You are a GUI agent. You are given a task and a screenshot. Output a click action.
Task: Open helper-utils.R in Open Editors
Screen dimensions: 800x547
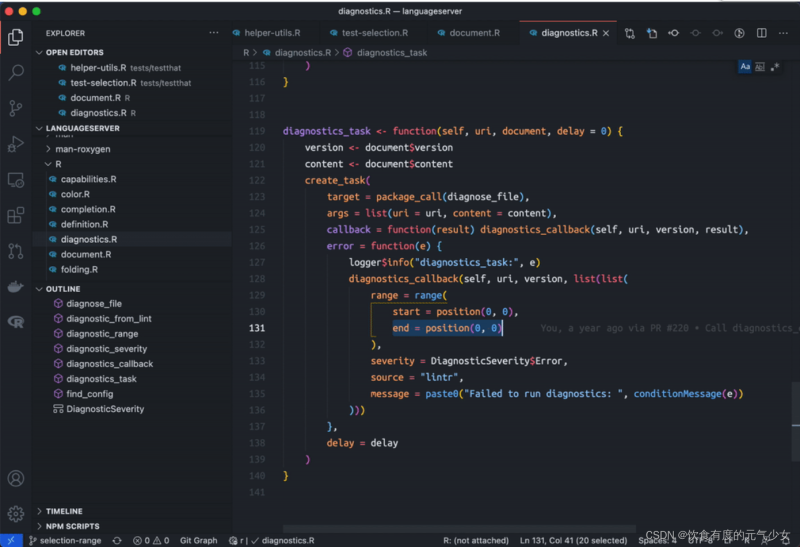tap(132, 68)
